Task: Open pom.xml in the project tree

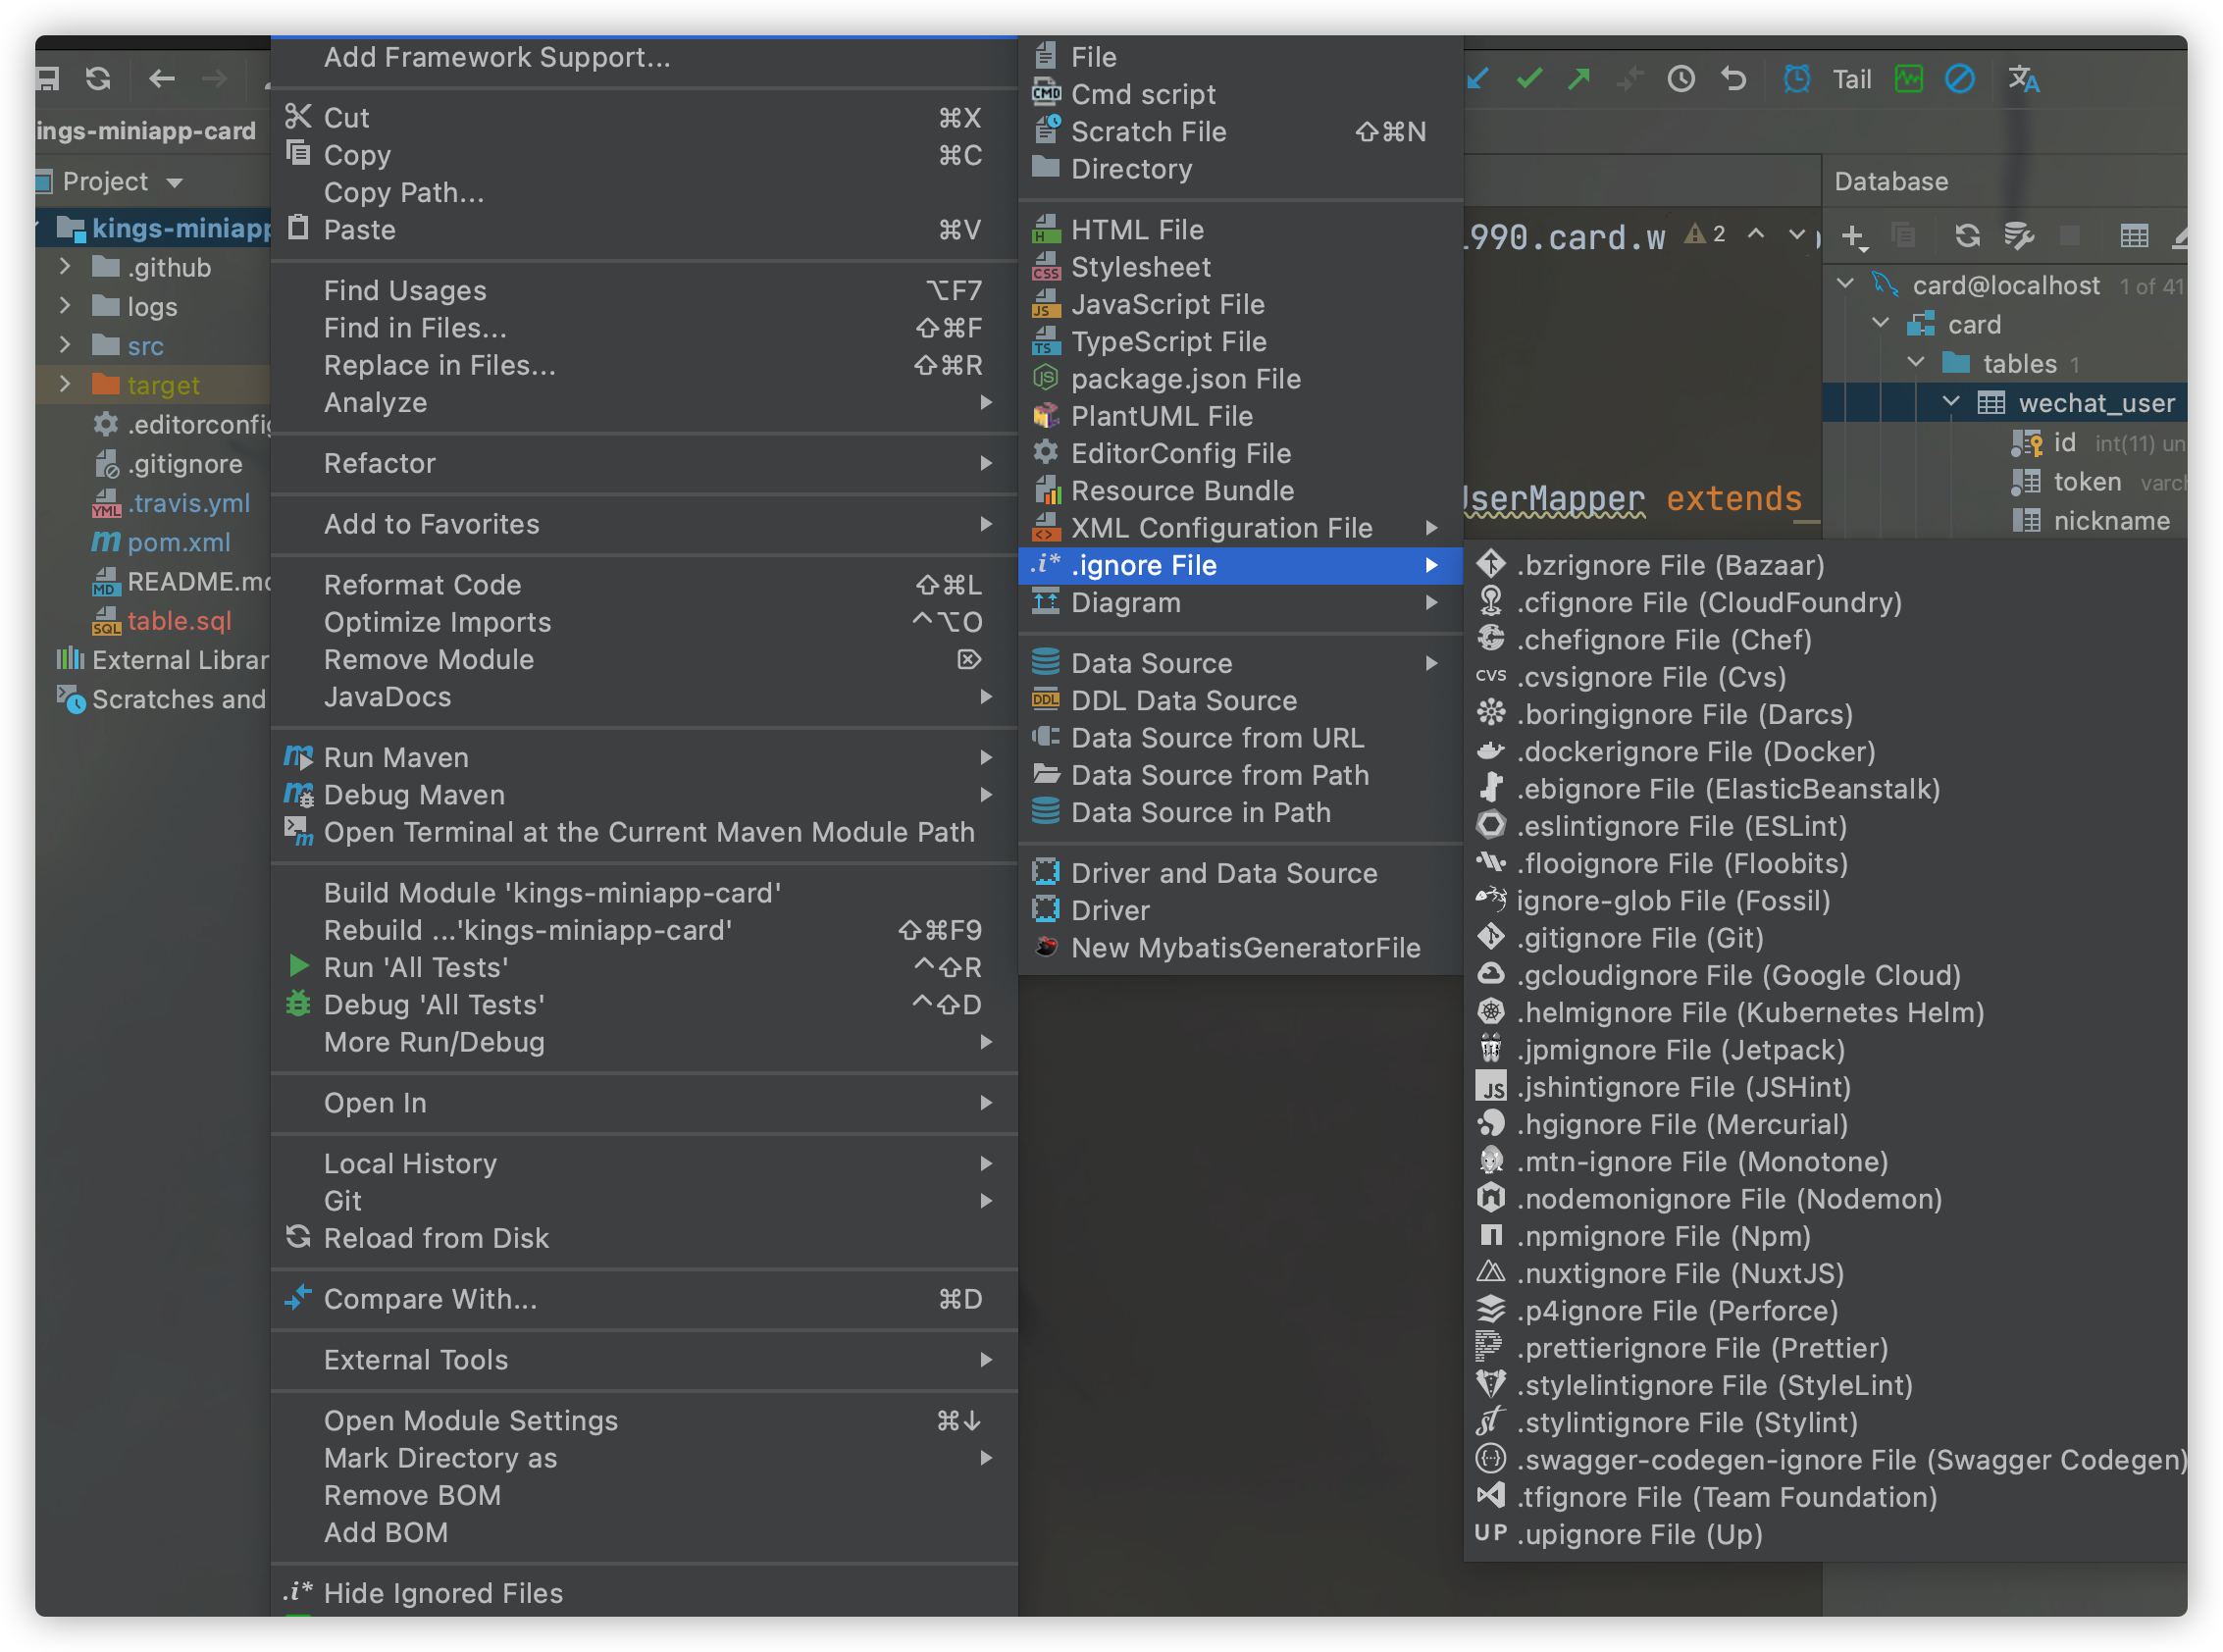Action: pos(178,542)
